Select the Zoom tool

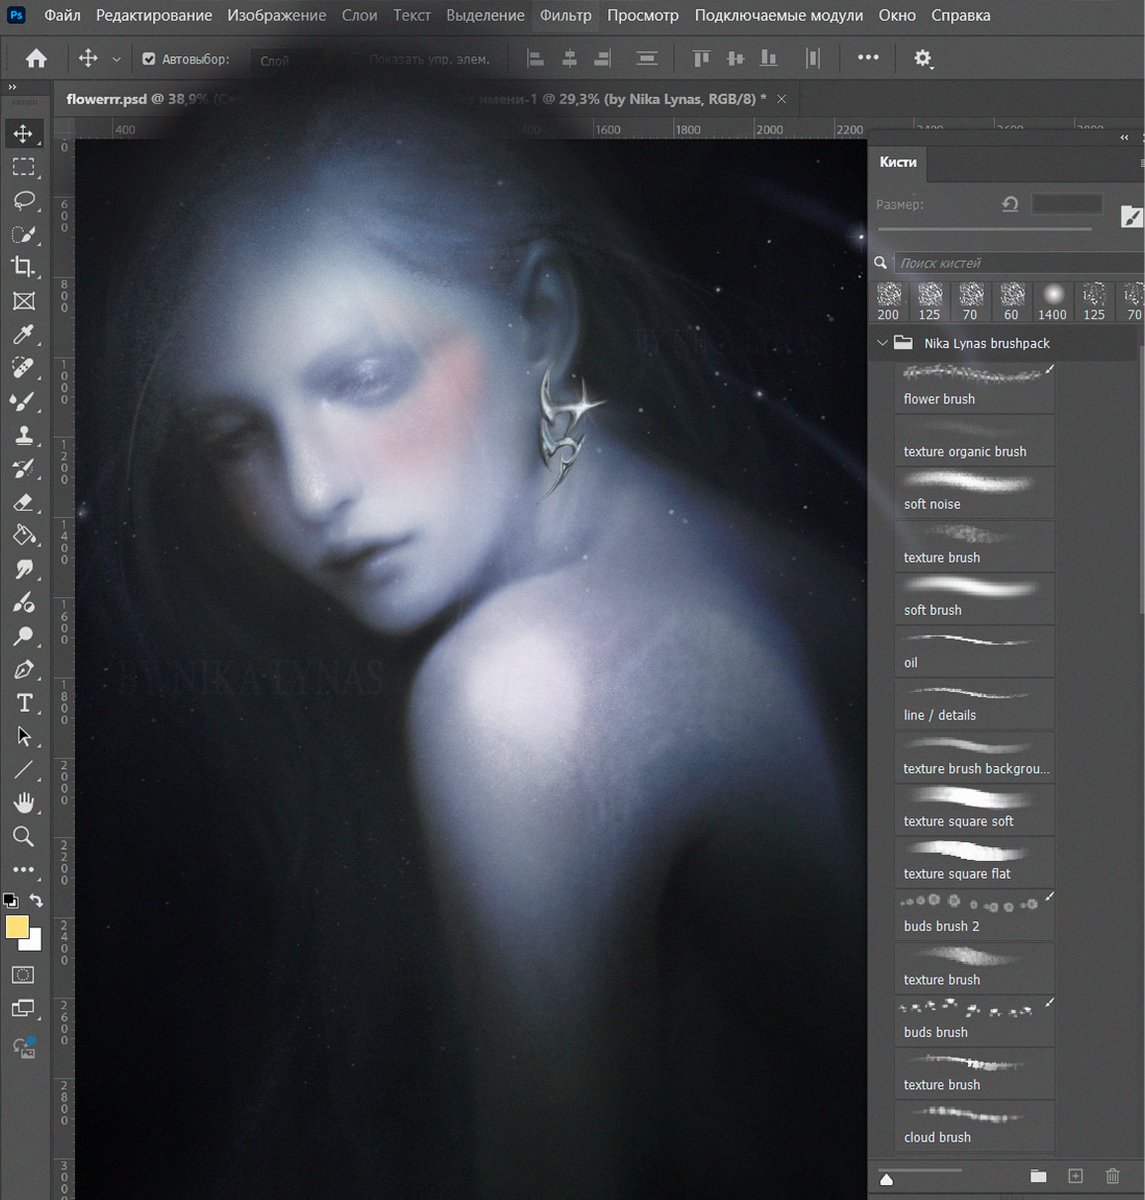(x=23, y=836)
